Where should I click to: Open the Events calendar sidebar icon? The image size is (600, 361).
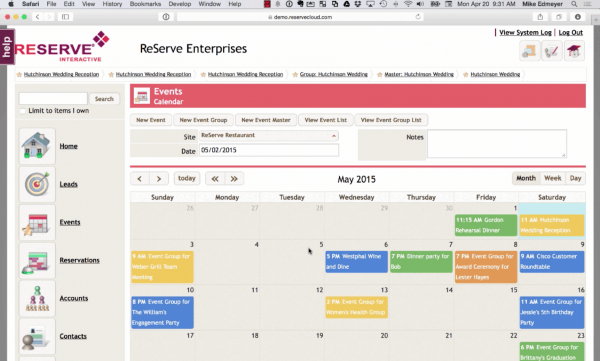click(x=37, y=222)
